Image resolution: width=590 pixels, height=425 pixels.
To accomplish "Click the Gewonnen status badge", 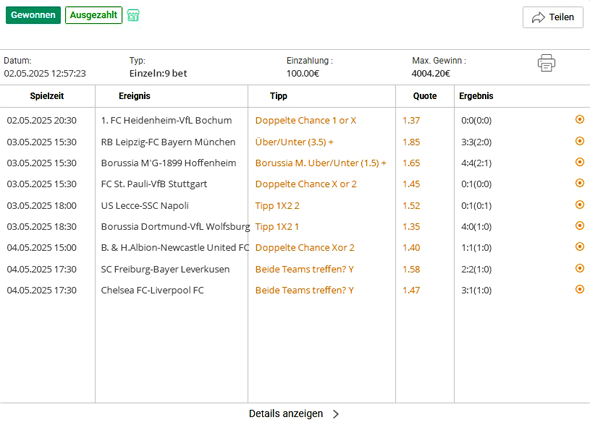I will pyautogui.click(x=33, y=15).
